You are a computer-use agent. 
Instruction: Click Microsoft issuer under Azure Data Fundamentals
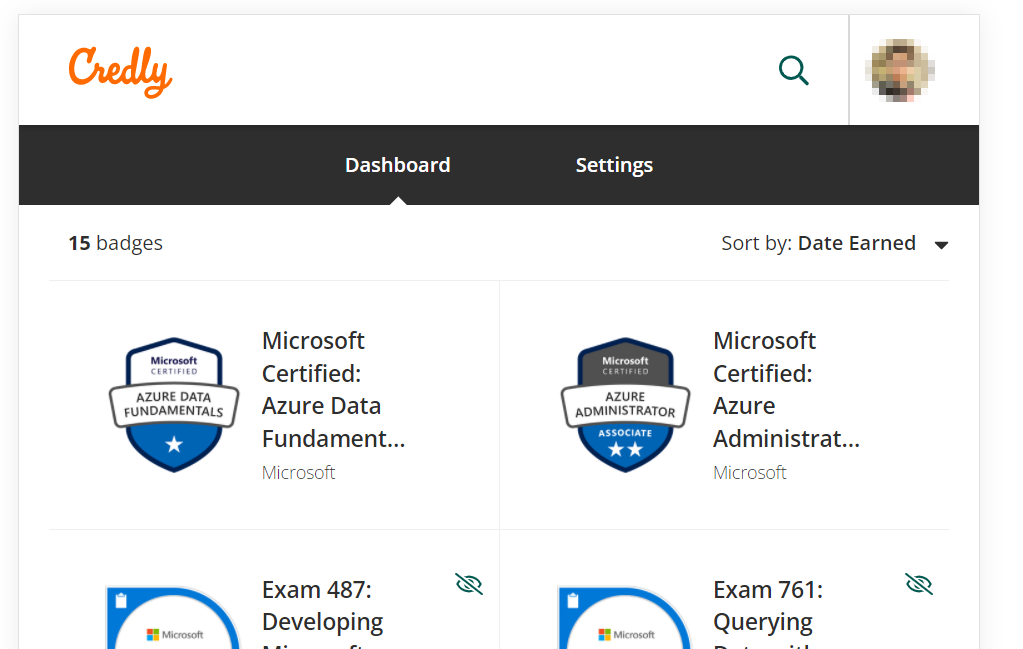298,472
